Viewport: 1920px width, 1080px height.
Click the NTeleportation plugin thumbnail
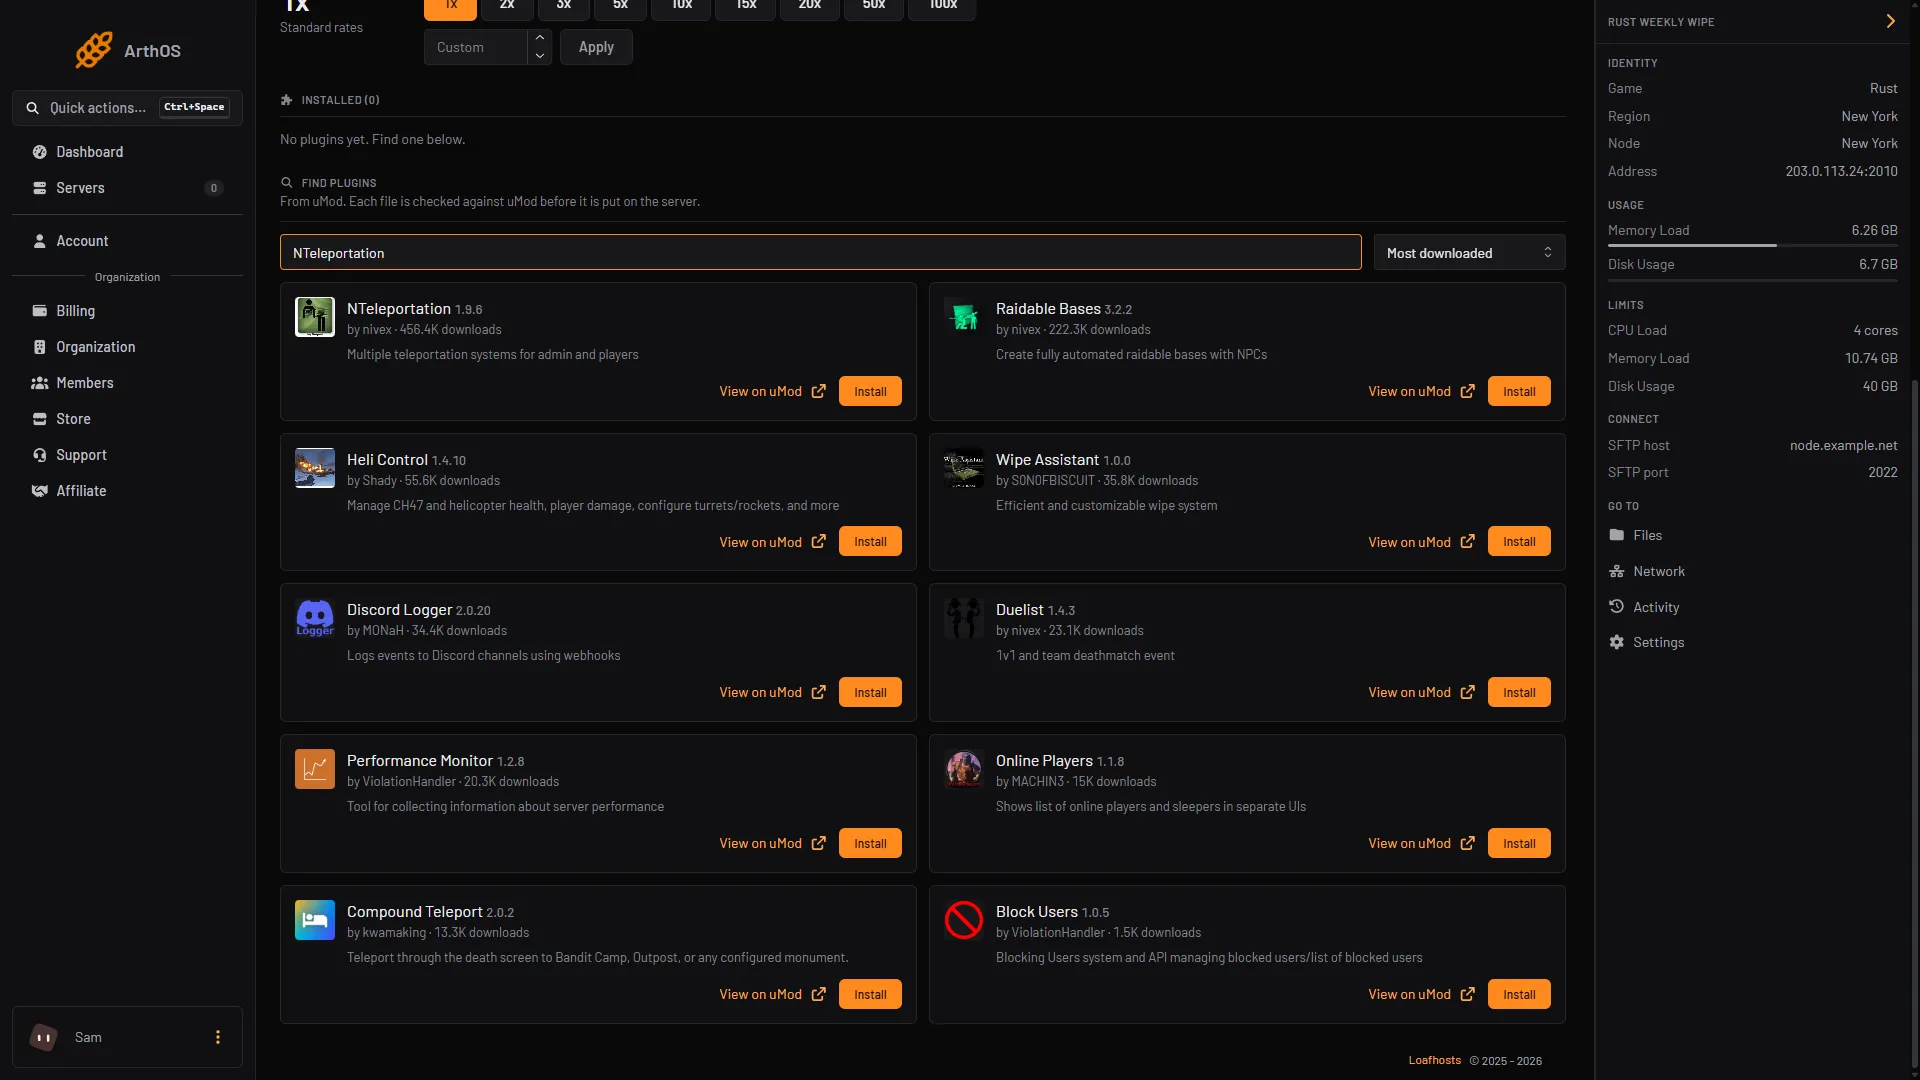pyautogui.click(x=315, y=317)
